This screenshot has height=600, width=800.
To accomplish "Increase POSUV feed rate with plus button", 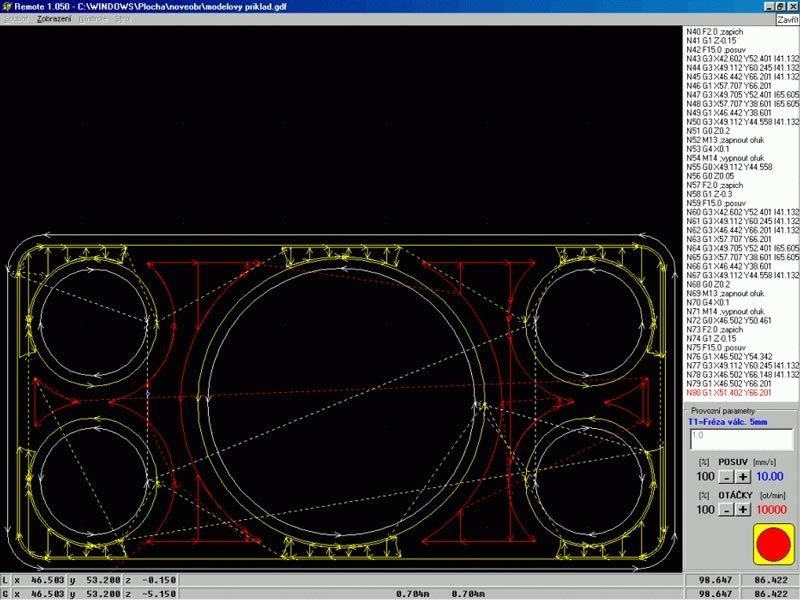I will [x=743, y=477].
